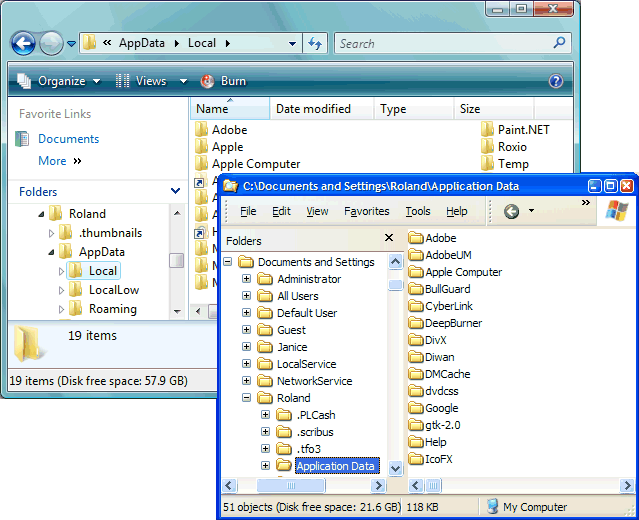Click the Documents favorite link
Screen dimensions: 639x520
pyautogui.click(x=68, y=139)
